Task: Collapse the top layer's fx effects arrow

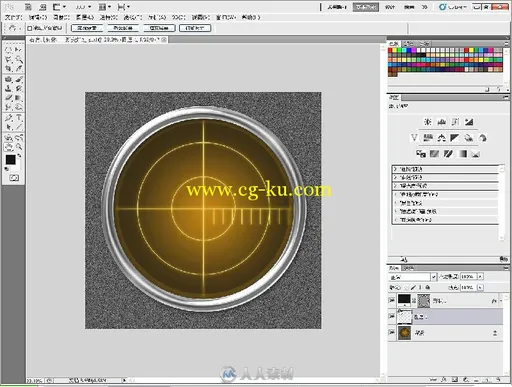Action: (x=500, y=301)
